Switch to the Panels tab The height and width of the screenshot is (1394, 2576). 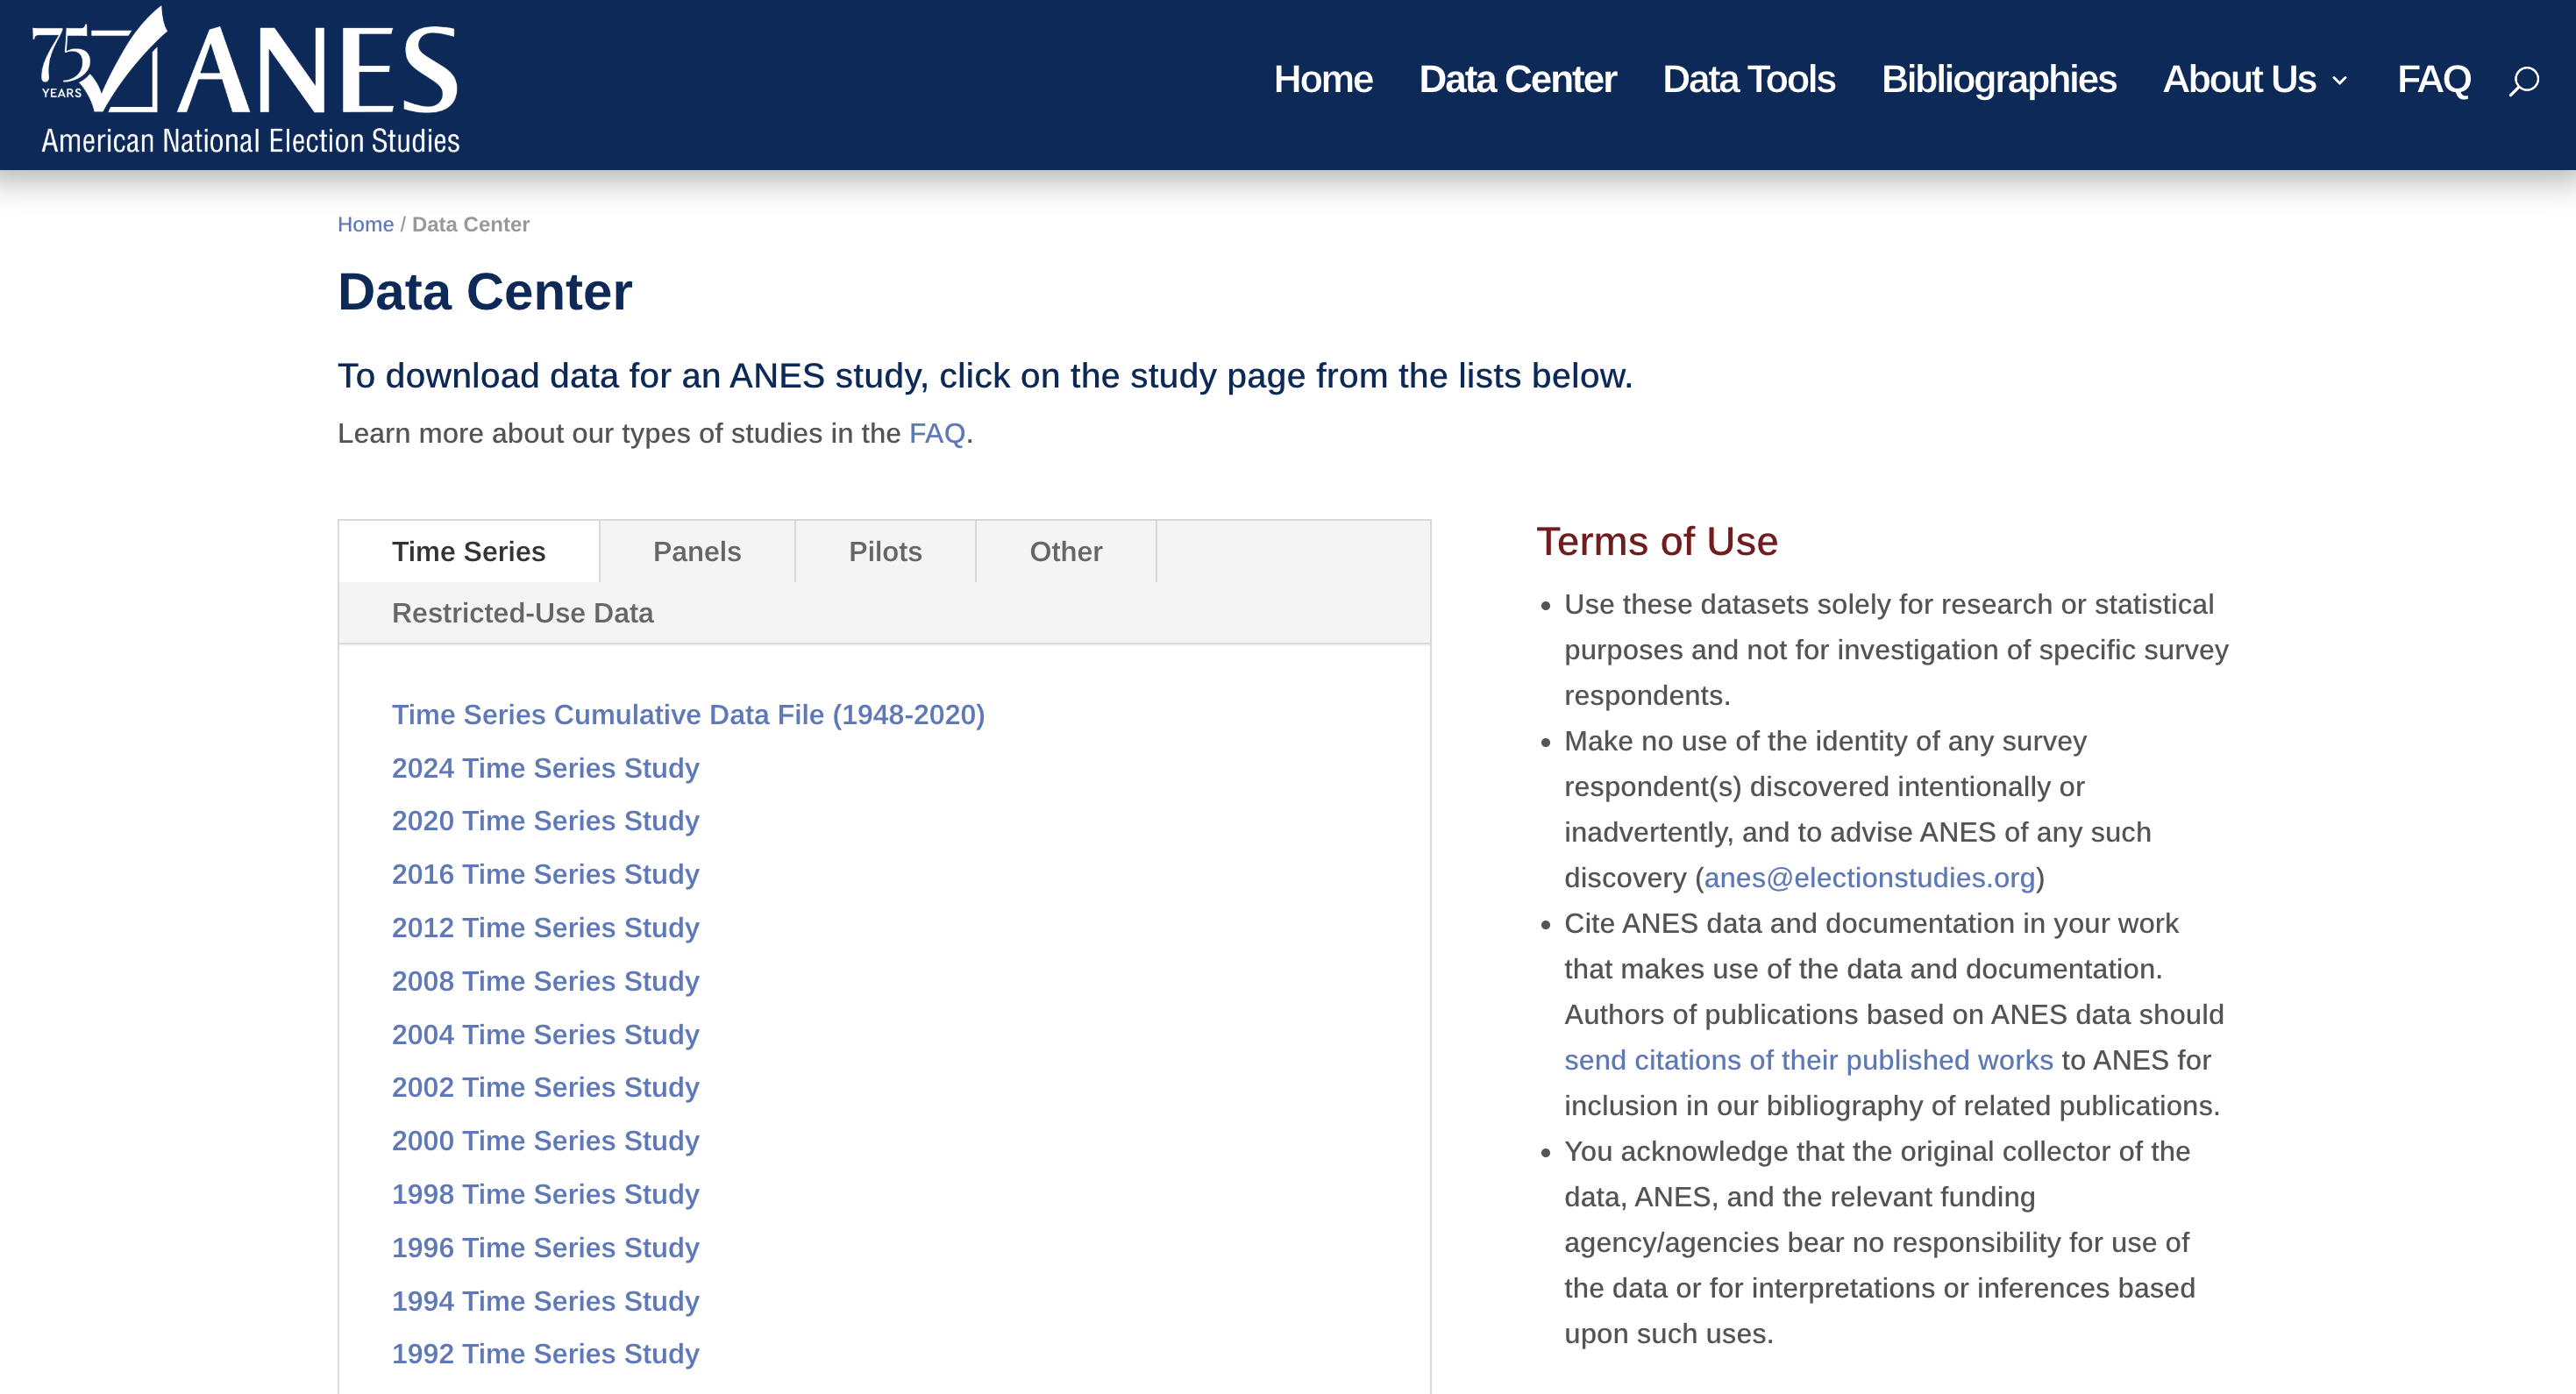pos(697,551)
